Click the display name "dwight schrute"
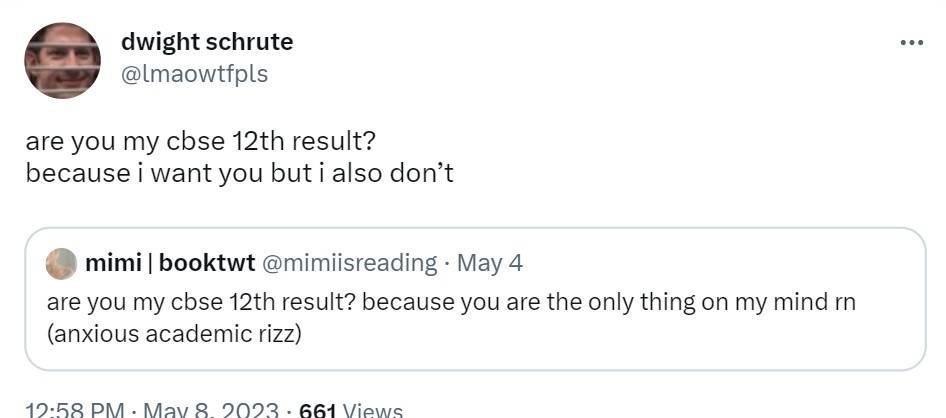 207,42
